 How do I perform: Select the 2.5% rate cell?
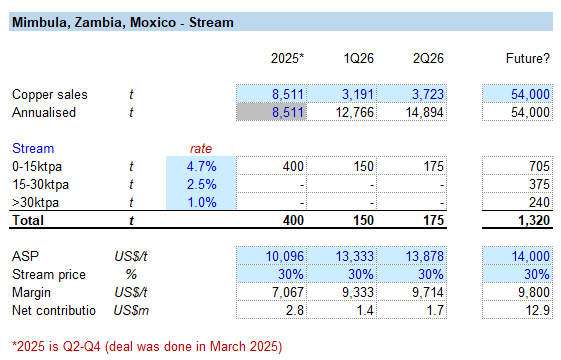tap(201, 184)
